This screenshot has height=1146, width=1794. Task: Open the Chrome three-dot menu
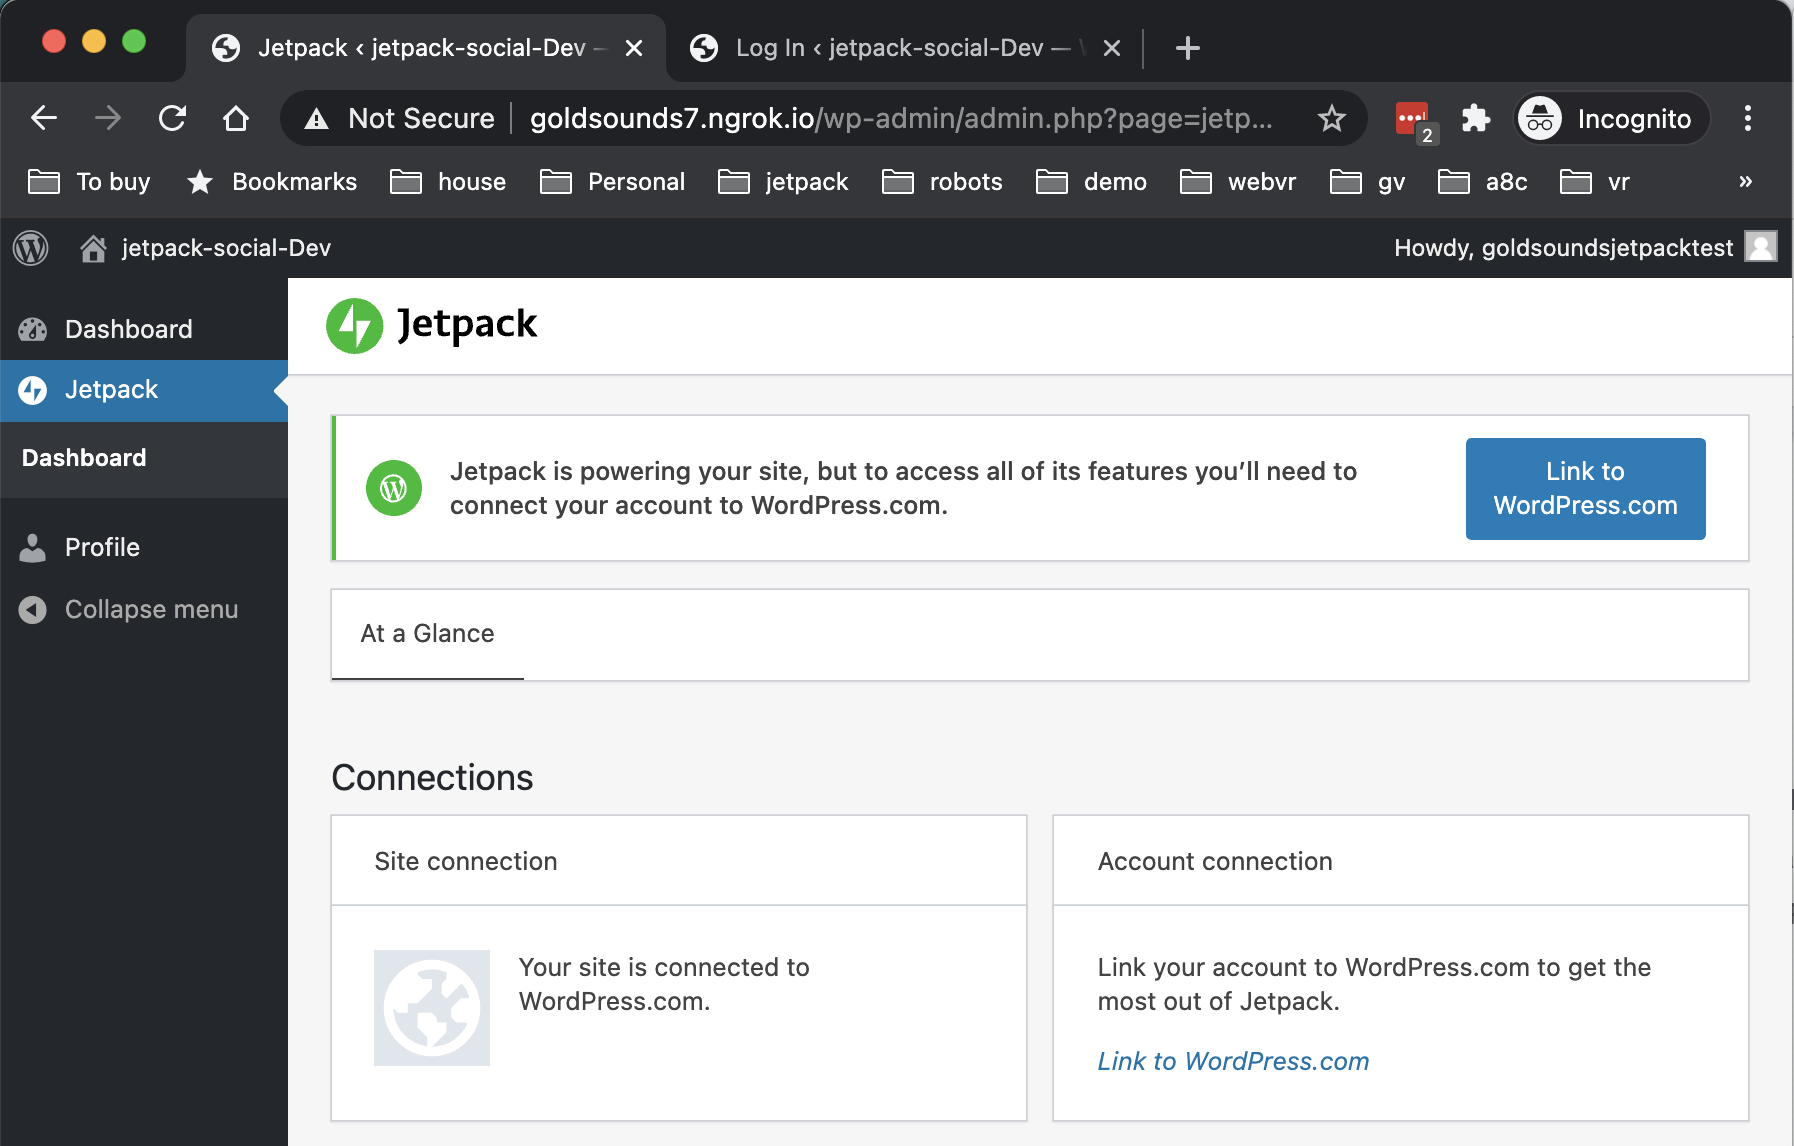[x=1747, y=118]
